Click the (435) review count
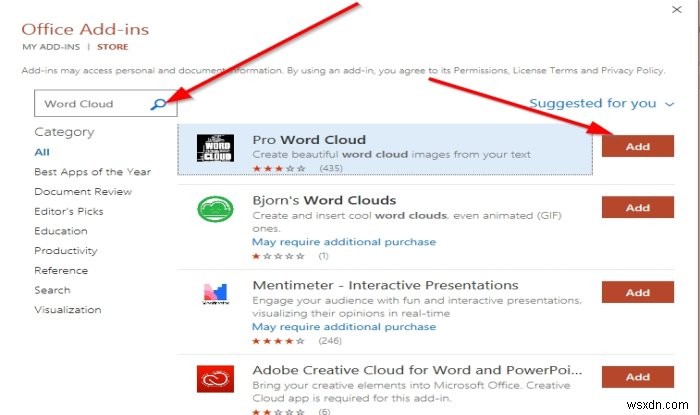The height and width of the screenshot is (415, 700). (331, 168)
